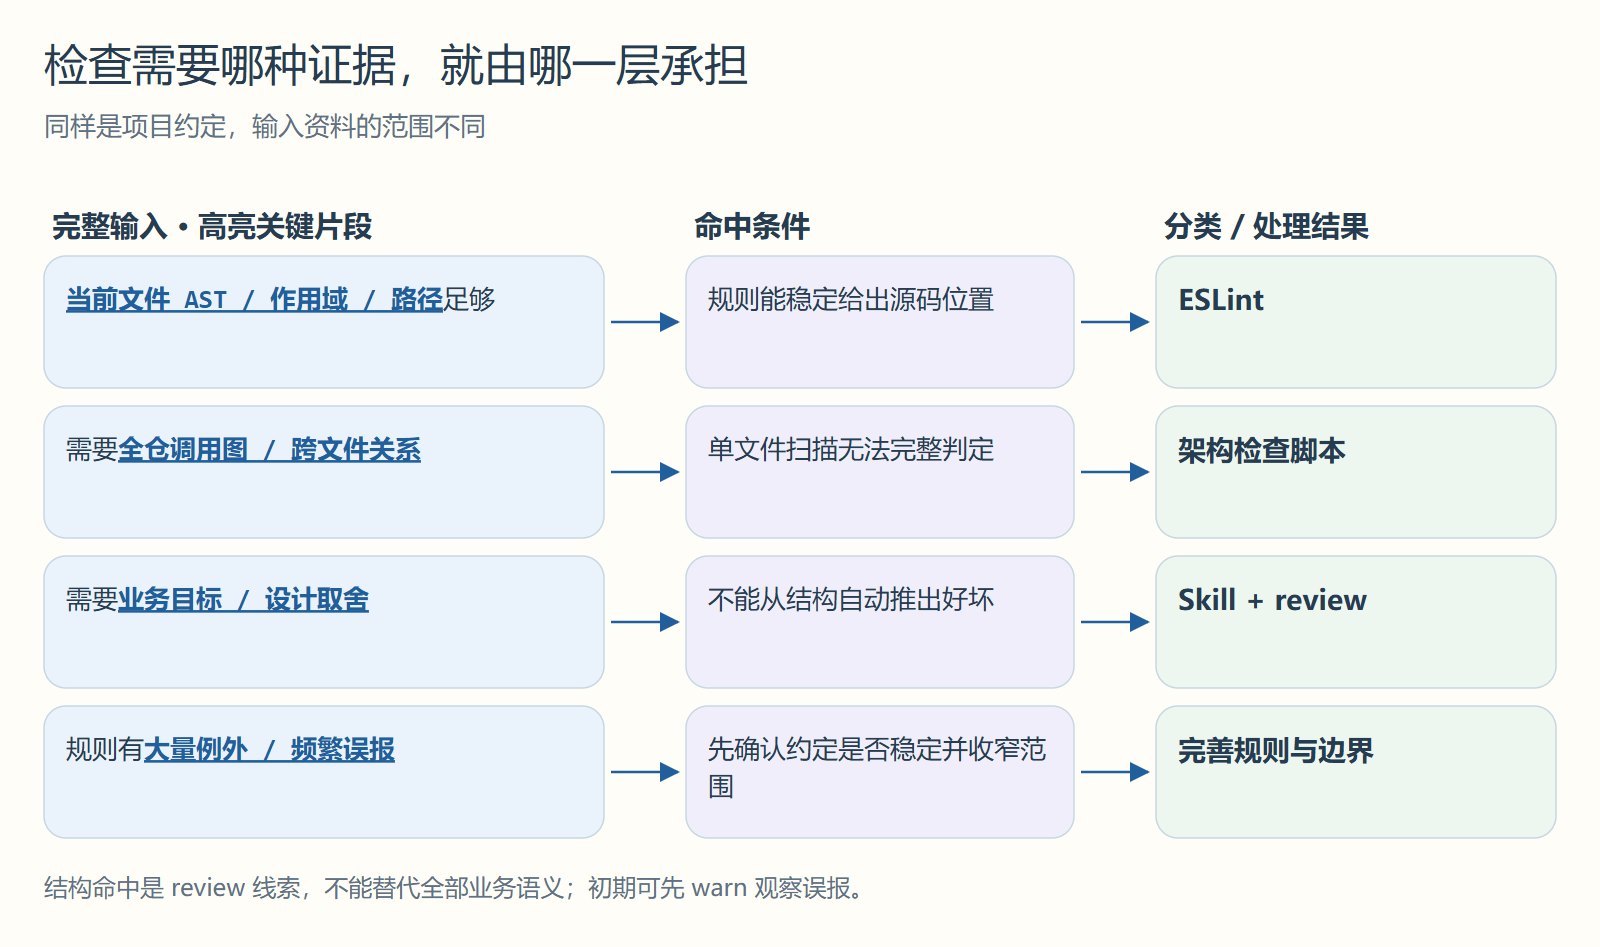Viewport: 1600px width, 947px height.
Task: Click the Skill + review result card
Action: [1356, 622]
